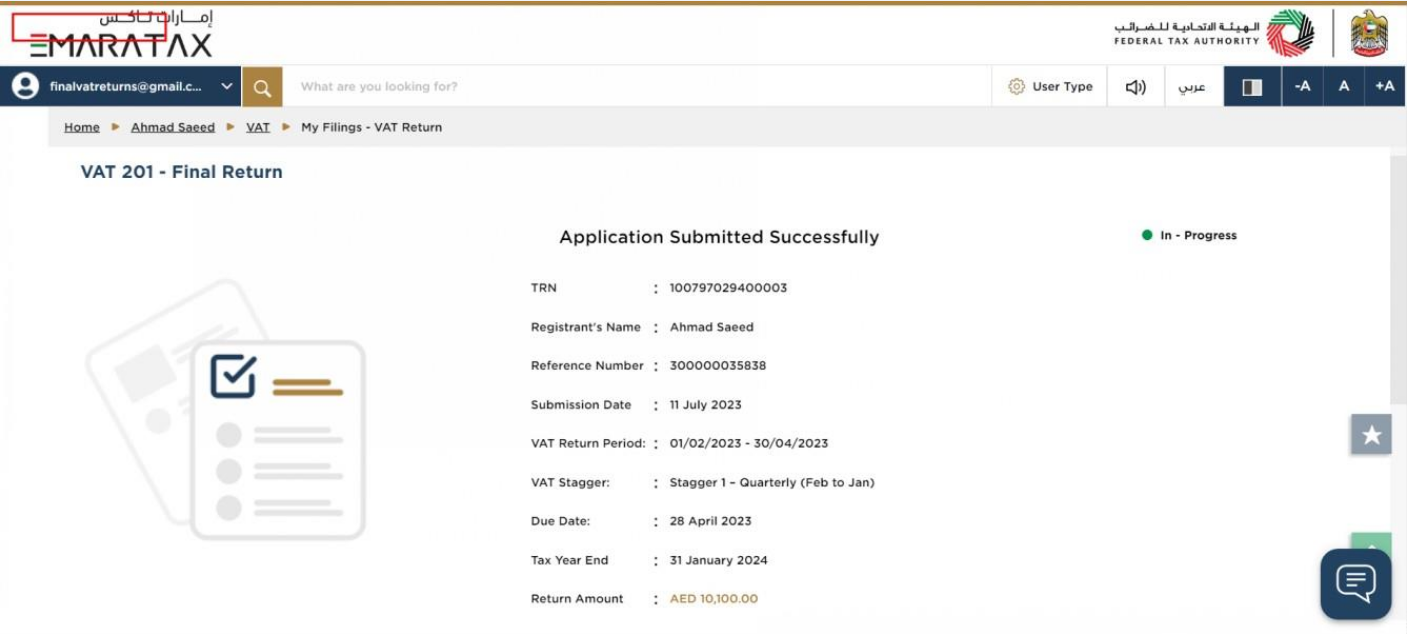1407x634 pixels.
Task: Decrease font size with -A
Action: point(1302,87)
